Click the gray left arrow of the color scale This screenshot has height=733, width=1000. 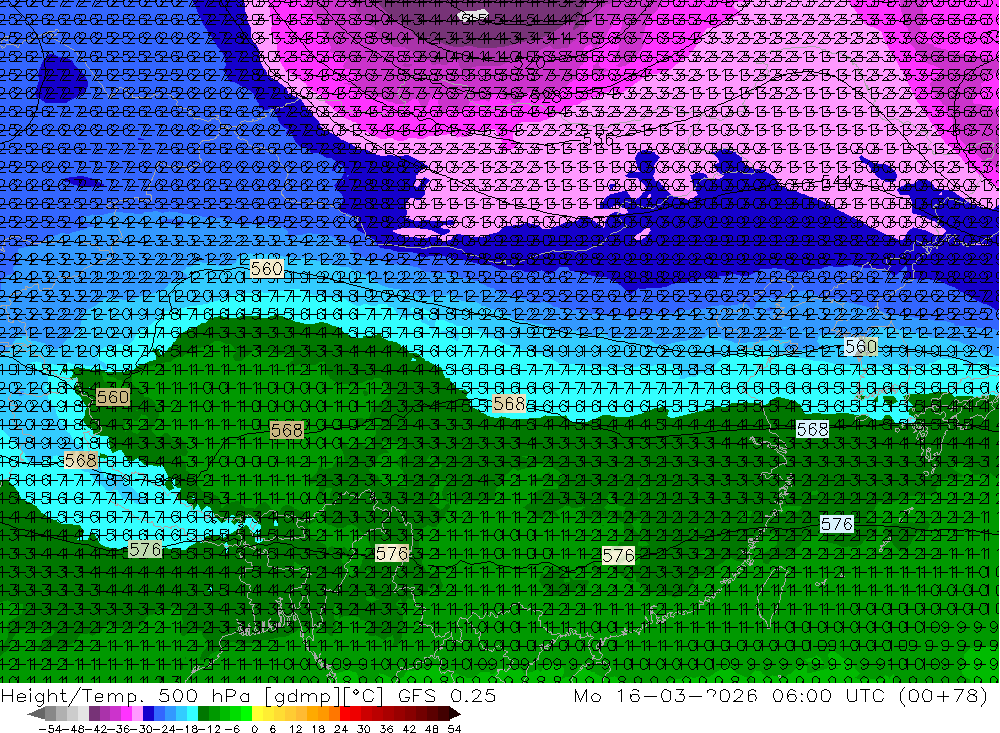[36, 713]
